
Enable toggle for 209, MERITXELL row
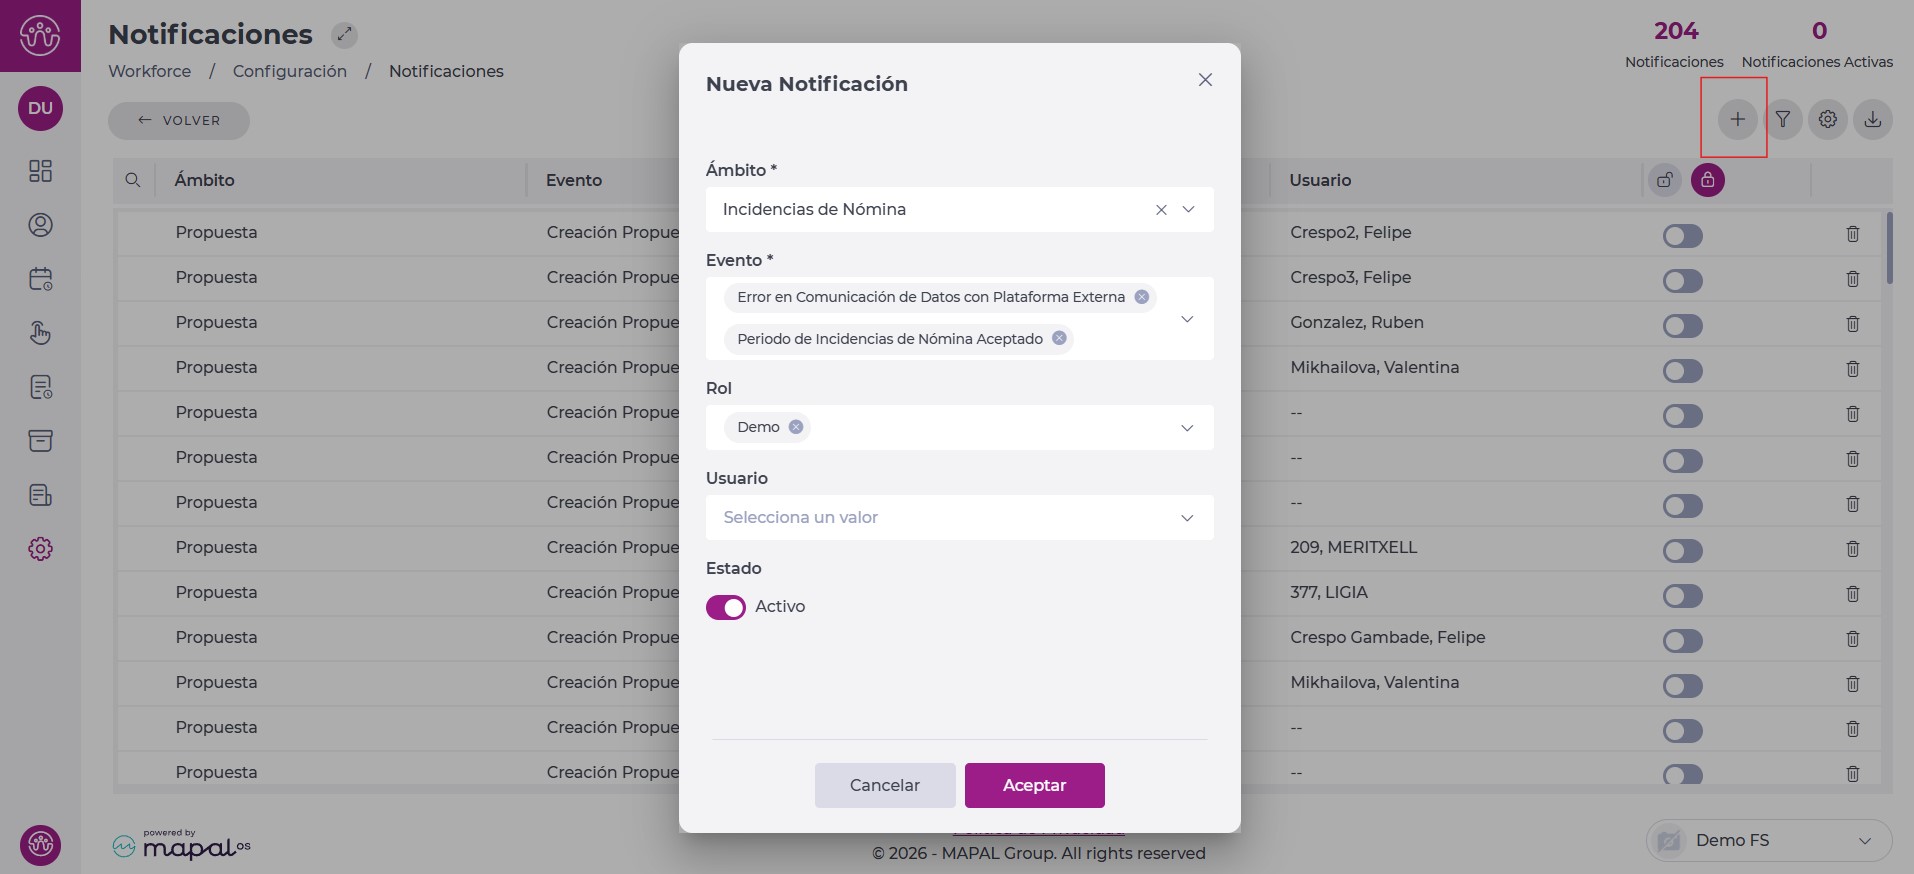[1682, 551]
